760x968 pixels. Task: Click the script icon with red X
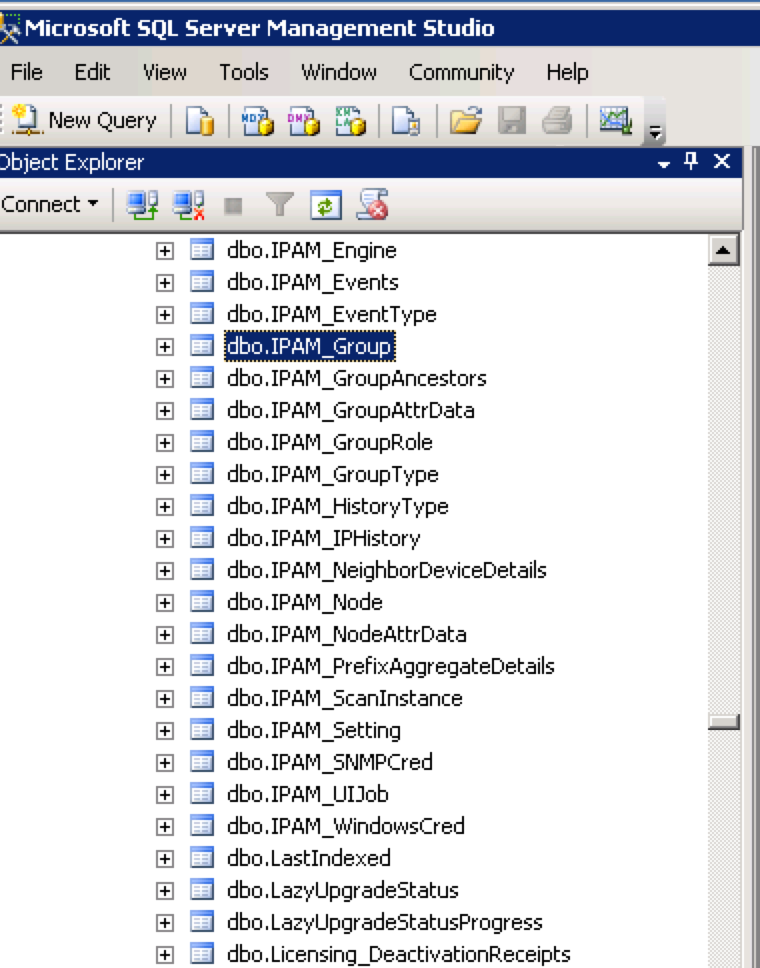(372, 204)
